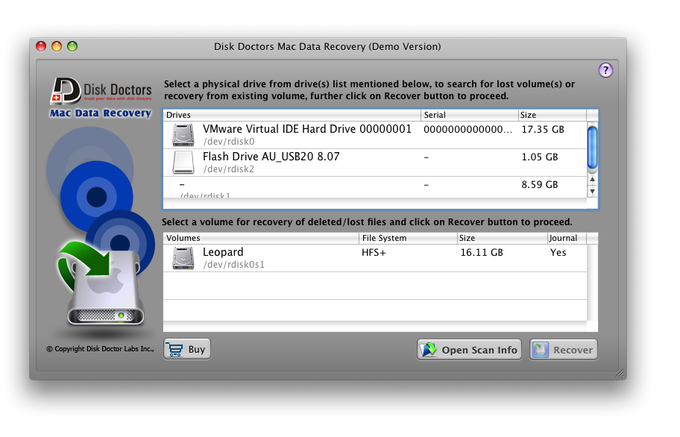Click the Journal column header
The height and width of the screenshot is (437, 680).
tap(566, 238)
